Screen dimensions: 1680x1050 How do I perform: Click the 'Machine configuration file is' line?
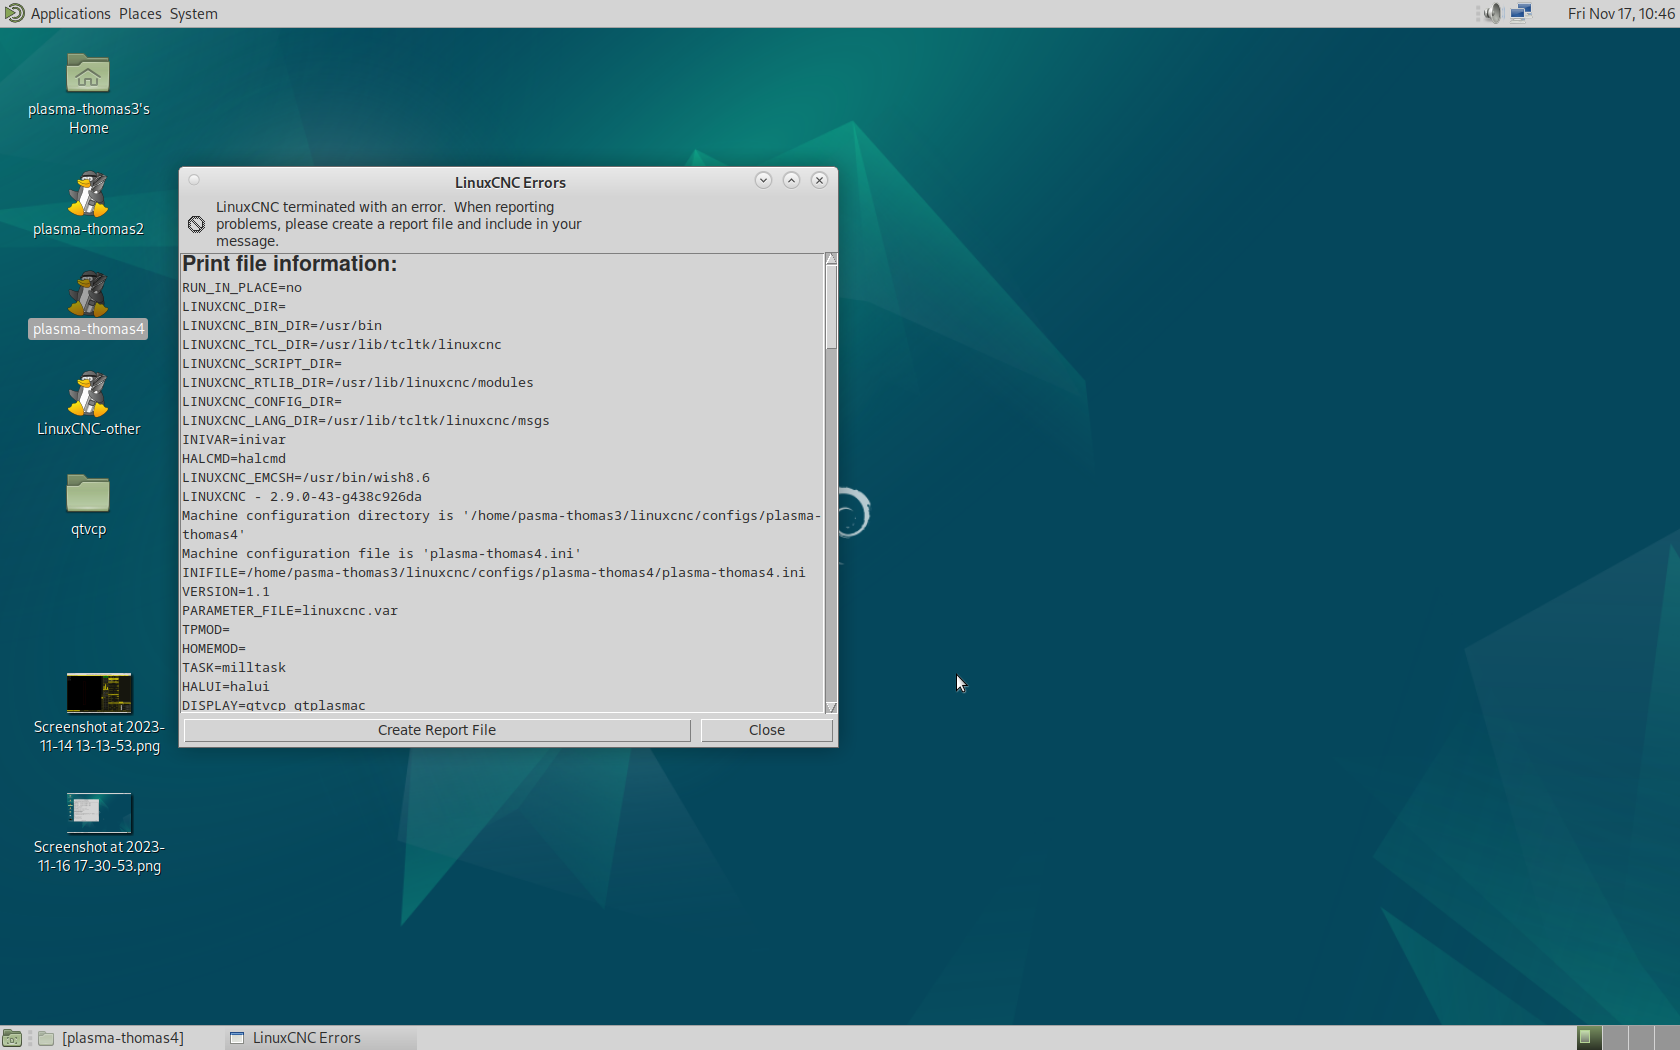[382, 554]
